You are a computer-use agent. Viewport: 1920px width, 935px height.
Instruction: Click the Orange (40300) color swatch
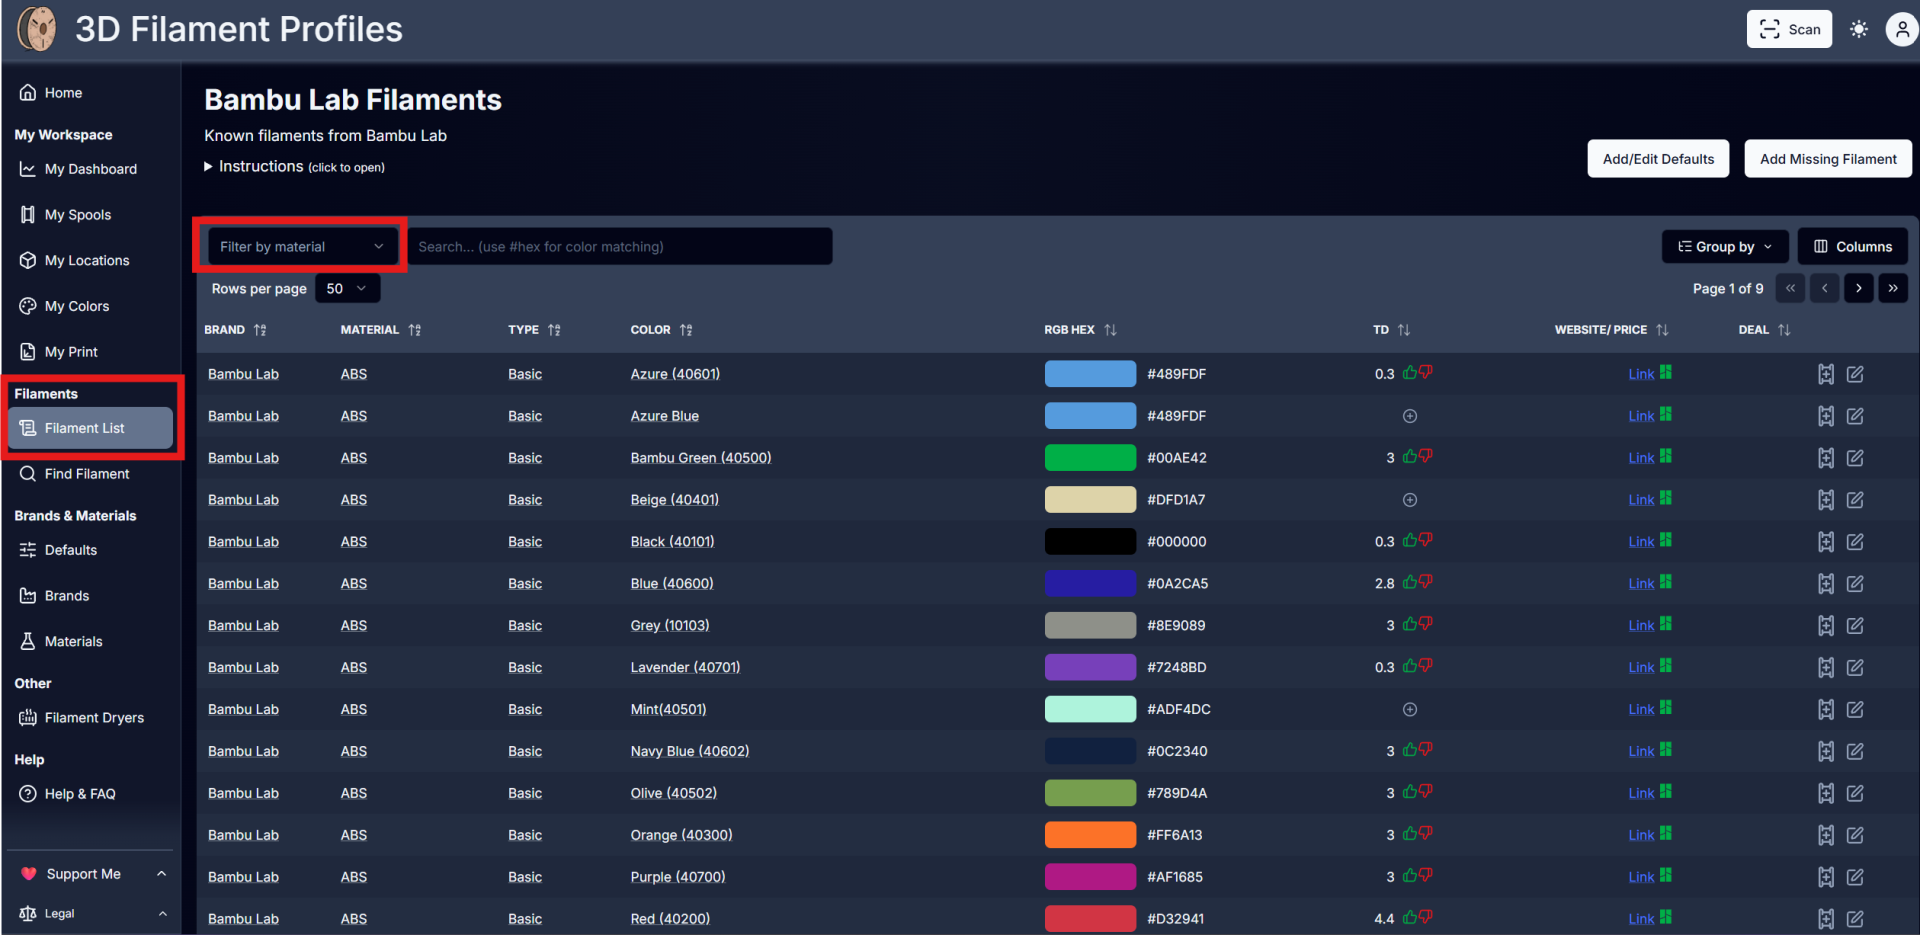(1090, 835)
